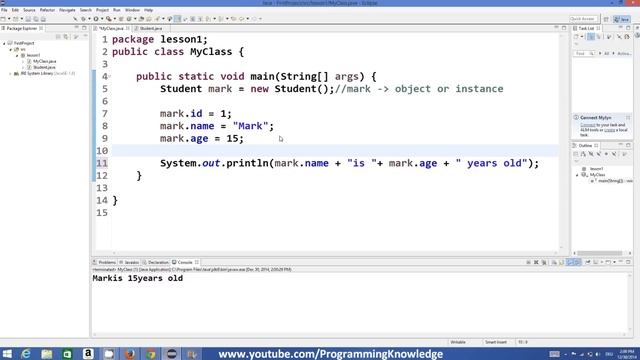Viewport: 640px width, 360px height.
Task: Open the External Tools dropdown arrow
Action: (x=115, y=19)
